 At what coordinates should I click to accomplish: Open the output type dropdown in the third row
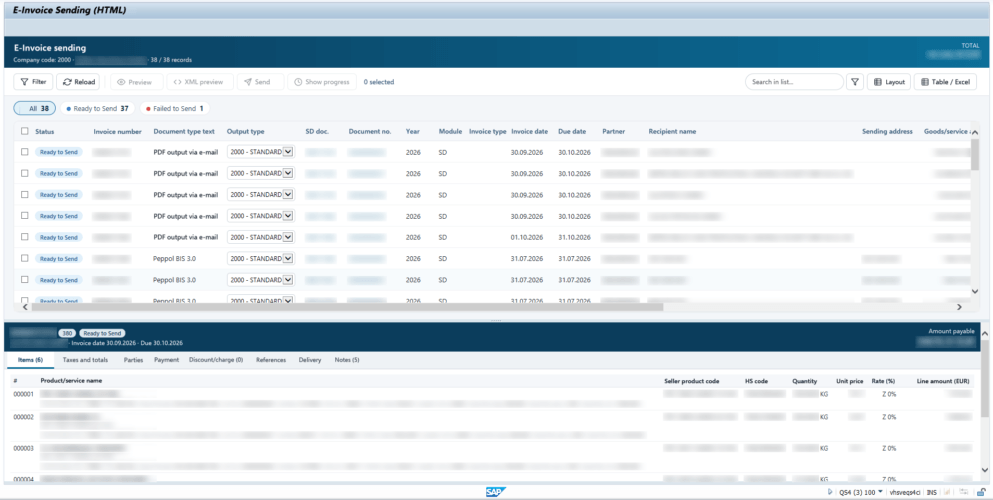(261, 194)
